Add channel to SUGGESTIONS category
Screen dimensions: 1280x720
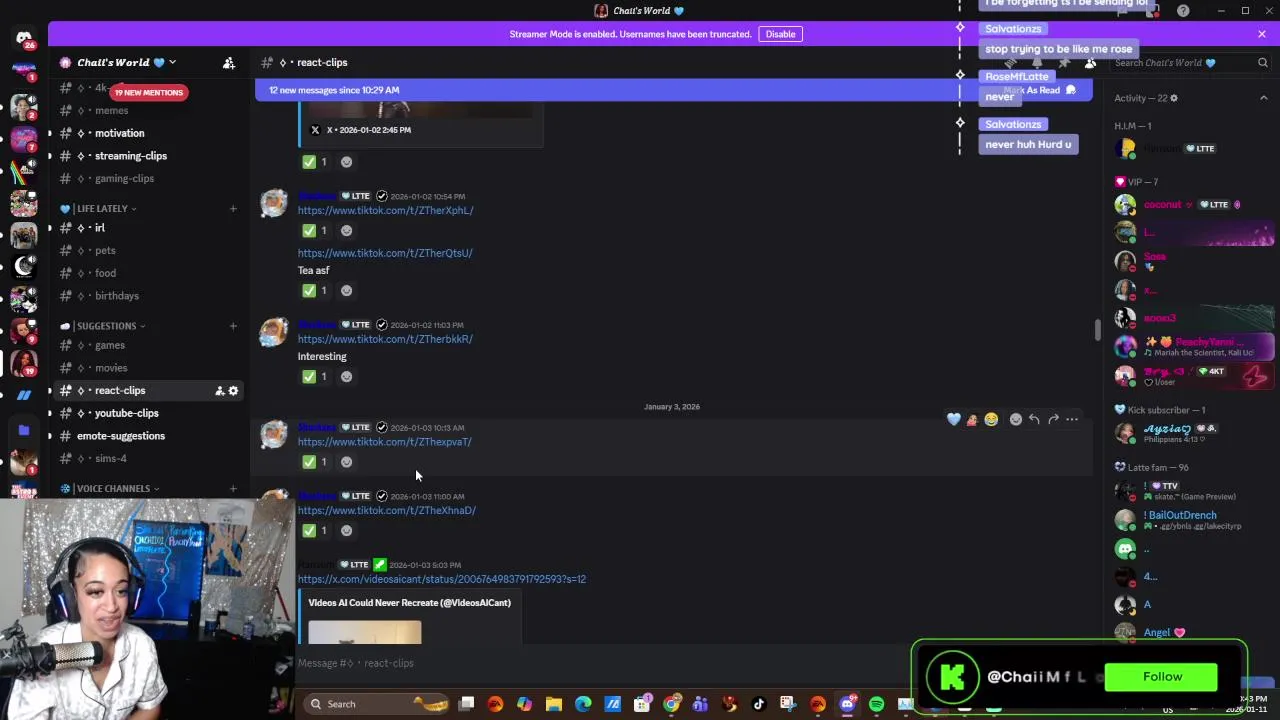click(233, 326)
